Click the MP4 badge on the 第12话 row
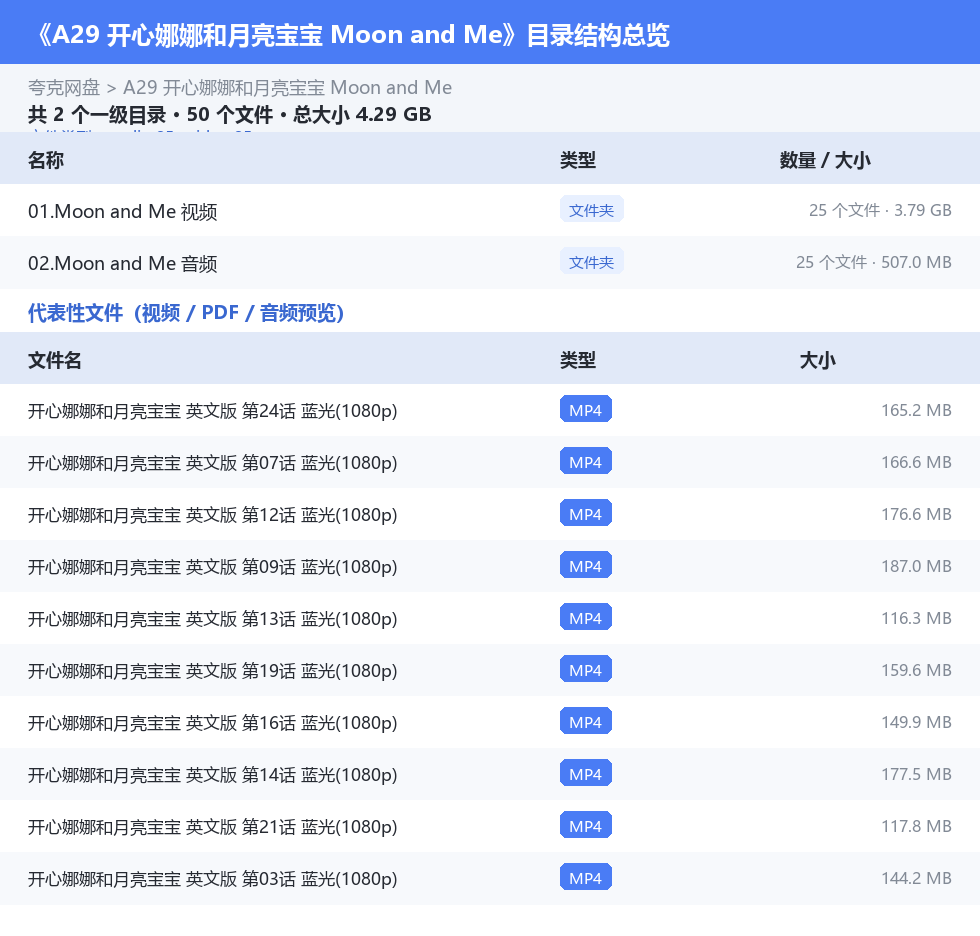 586,514
